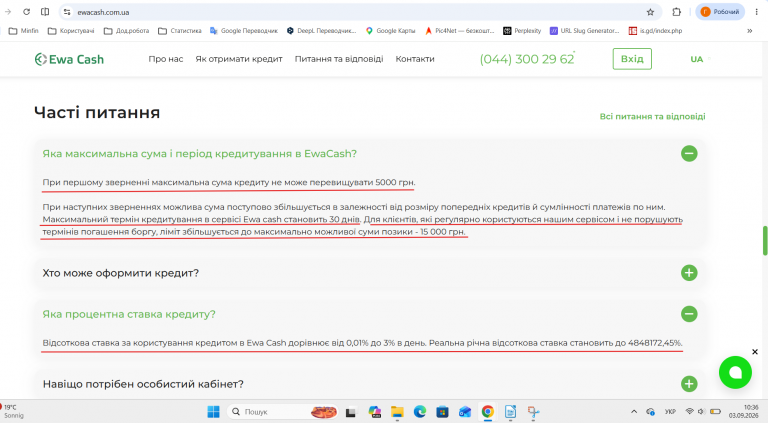Click the cloud sync tray icon
Image resolution: width=768 pixels, height=423 pixels.
pos(650,412)
